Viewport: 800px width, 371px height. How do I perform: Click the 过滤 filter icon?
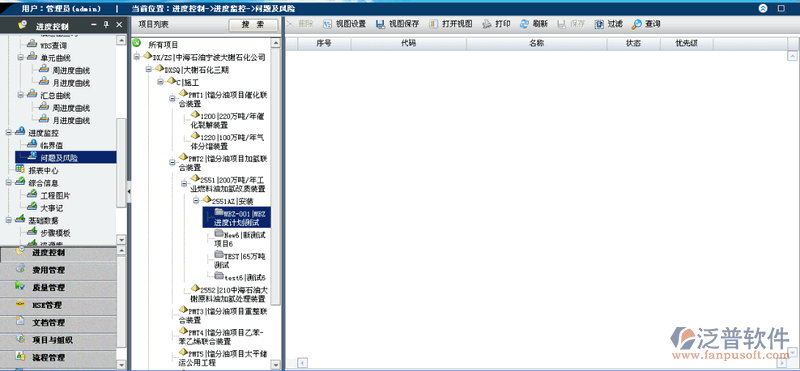coord(599,24)
